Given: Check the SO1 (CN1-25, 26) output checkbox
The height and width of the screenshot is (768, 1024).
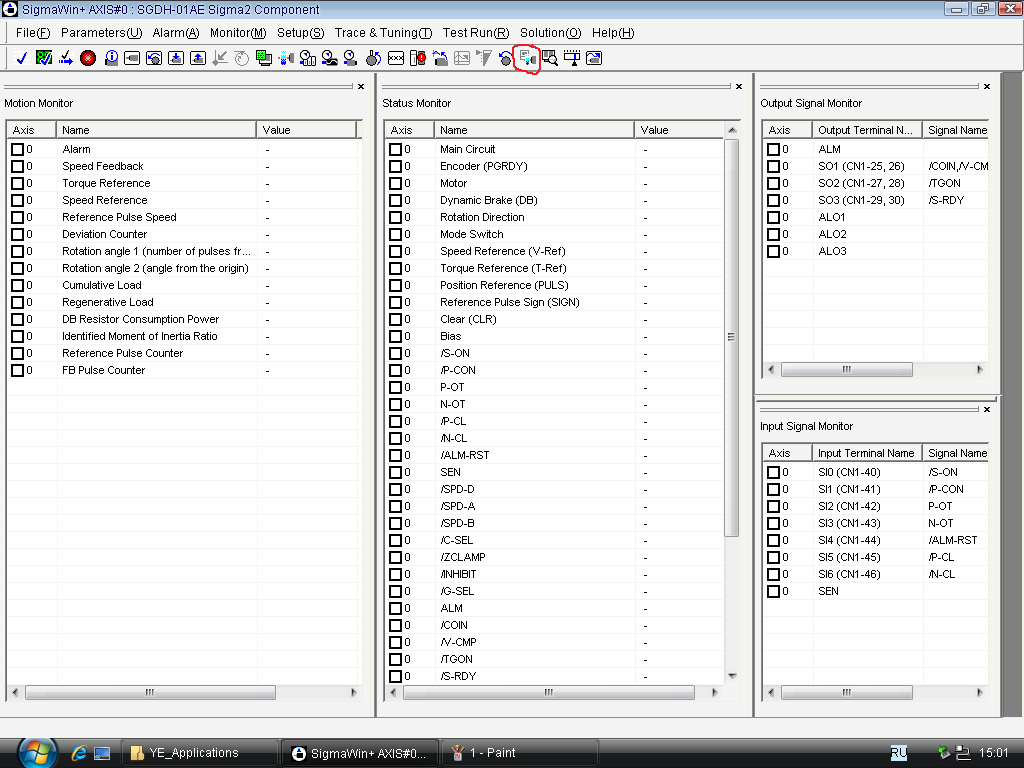Looking at the screenshot, I should [773, 166].
